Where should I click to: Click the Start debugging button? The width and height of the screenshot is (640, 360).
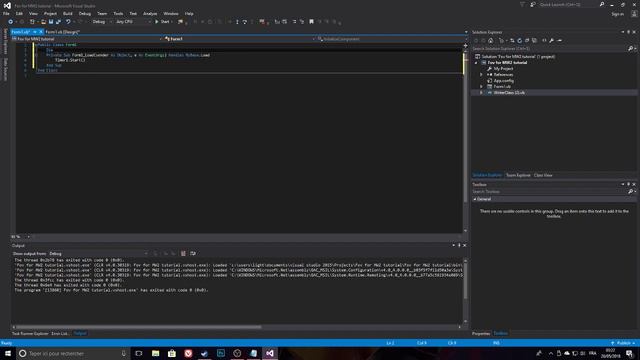tap(162, 22)
